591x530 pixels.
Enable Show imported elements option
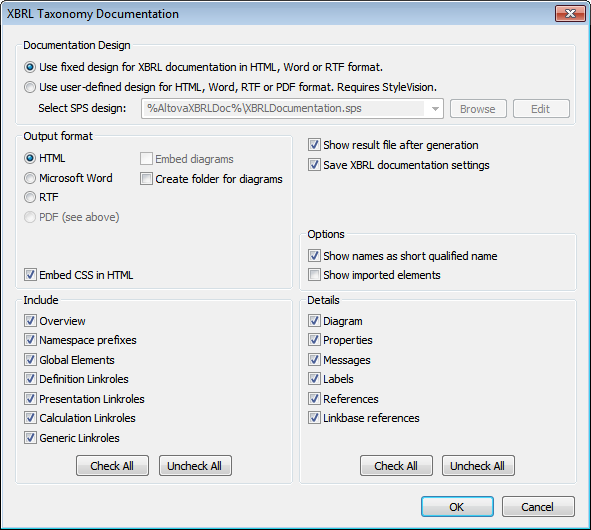314,275
